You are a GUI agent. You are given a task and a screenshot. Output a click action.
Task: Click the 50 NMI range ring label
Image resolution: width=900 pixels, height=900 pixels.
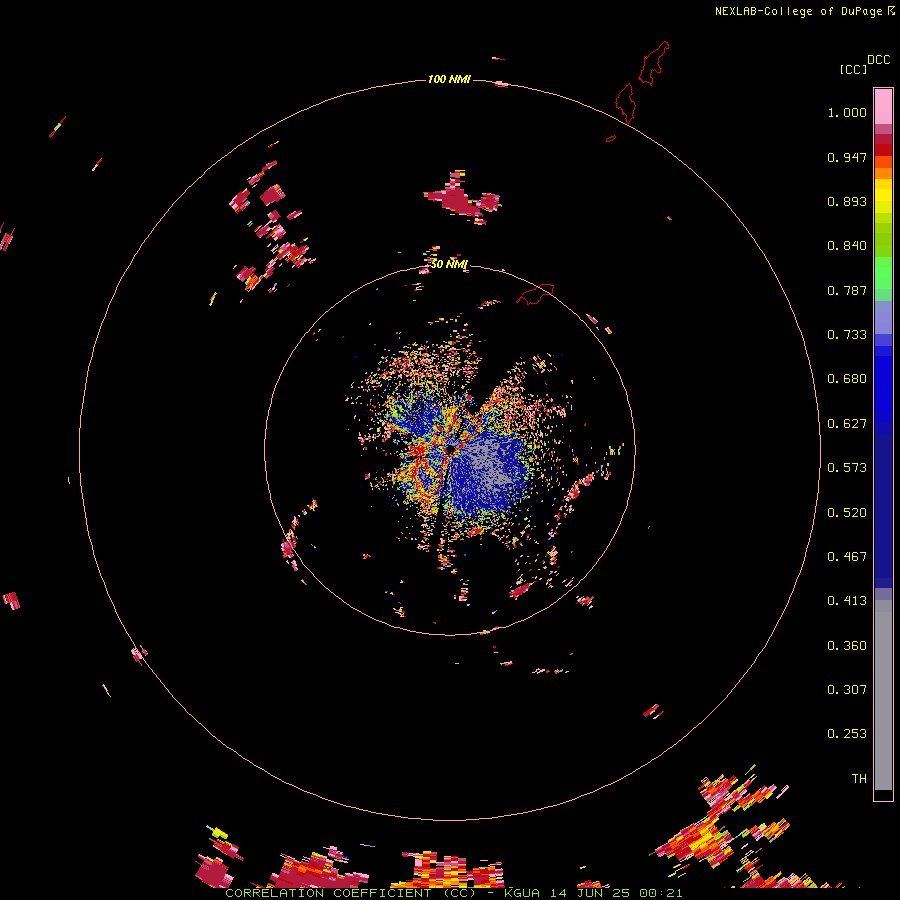(449, 264)
